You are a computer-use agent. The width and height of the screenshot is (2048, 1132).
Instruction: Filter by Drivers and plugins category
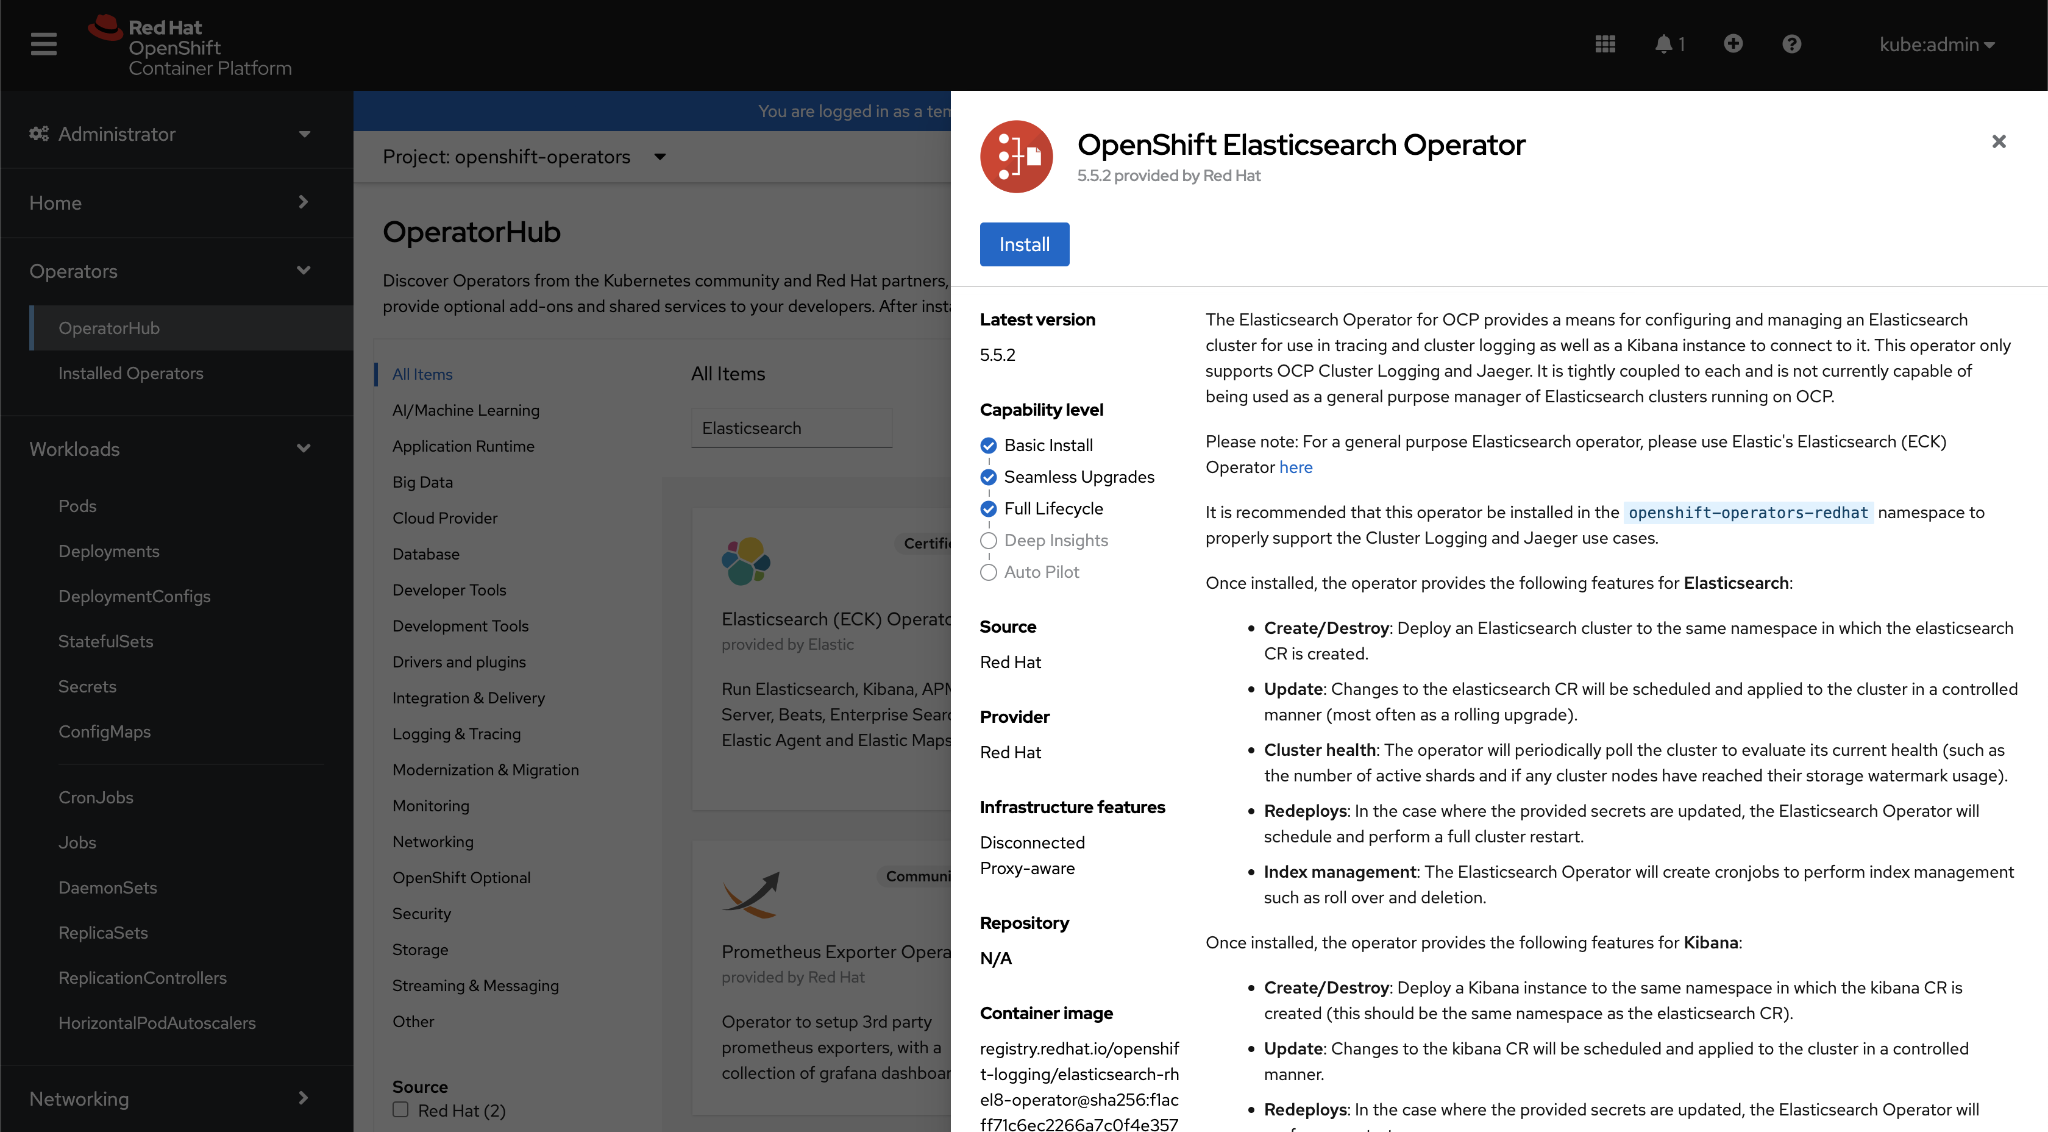pyautogui.click(x=459, y=662)
